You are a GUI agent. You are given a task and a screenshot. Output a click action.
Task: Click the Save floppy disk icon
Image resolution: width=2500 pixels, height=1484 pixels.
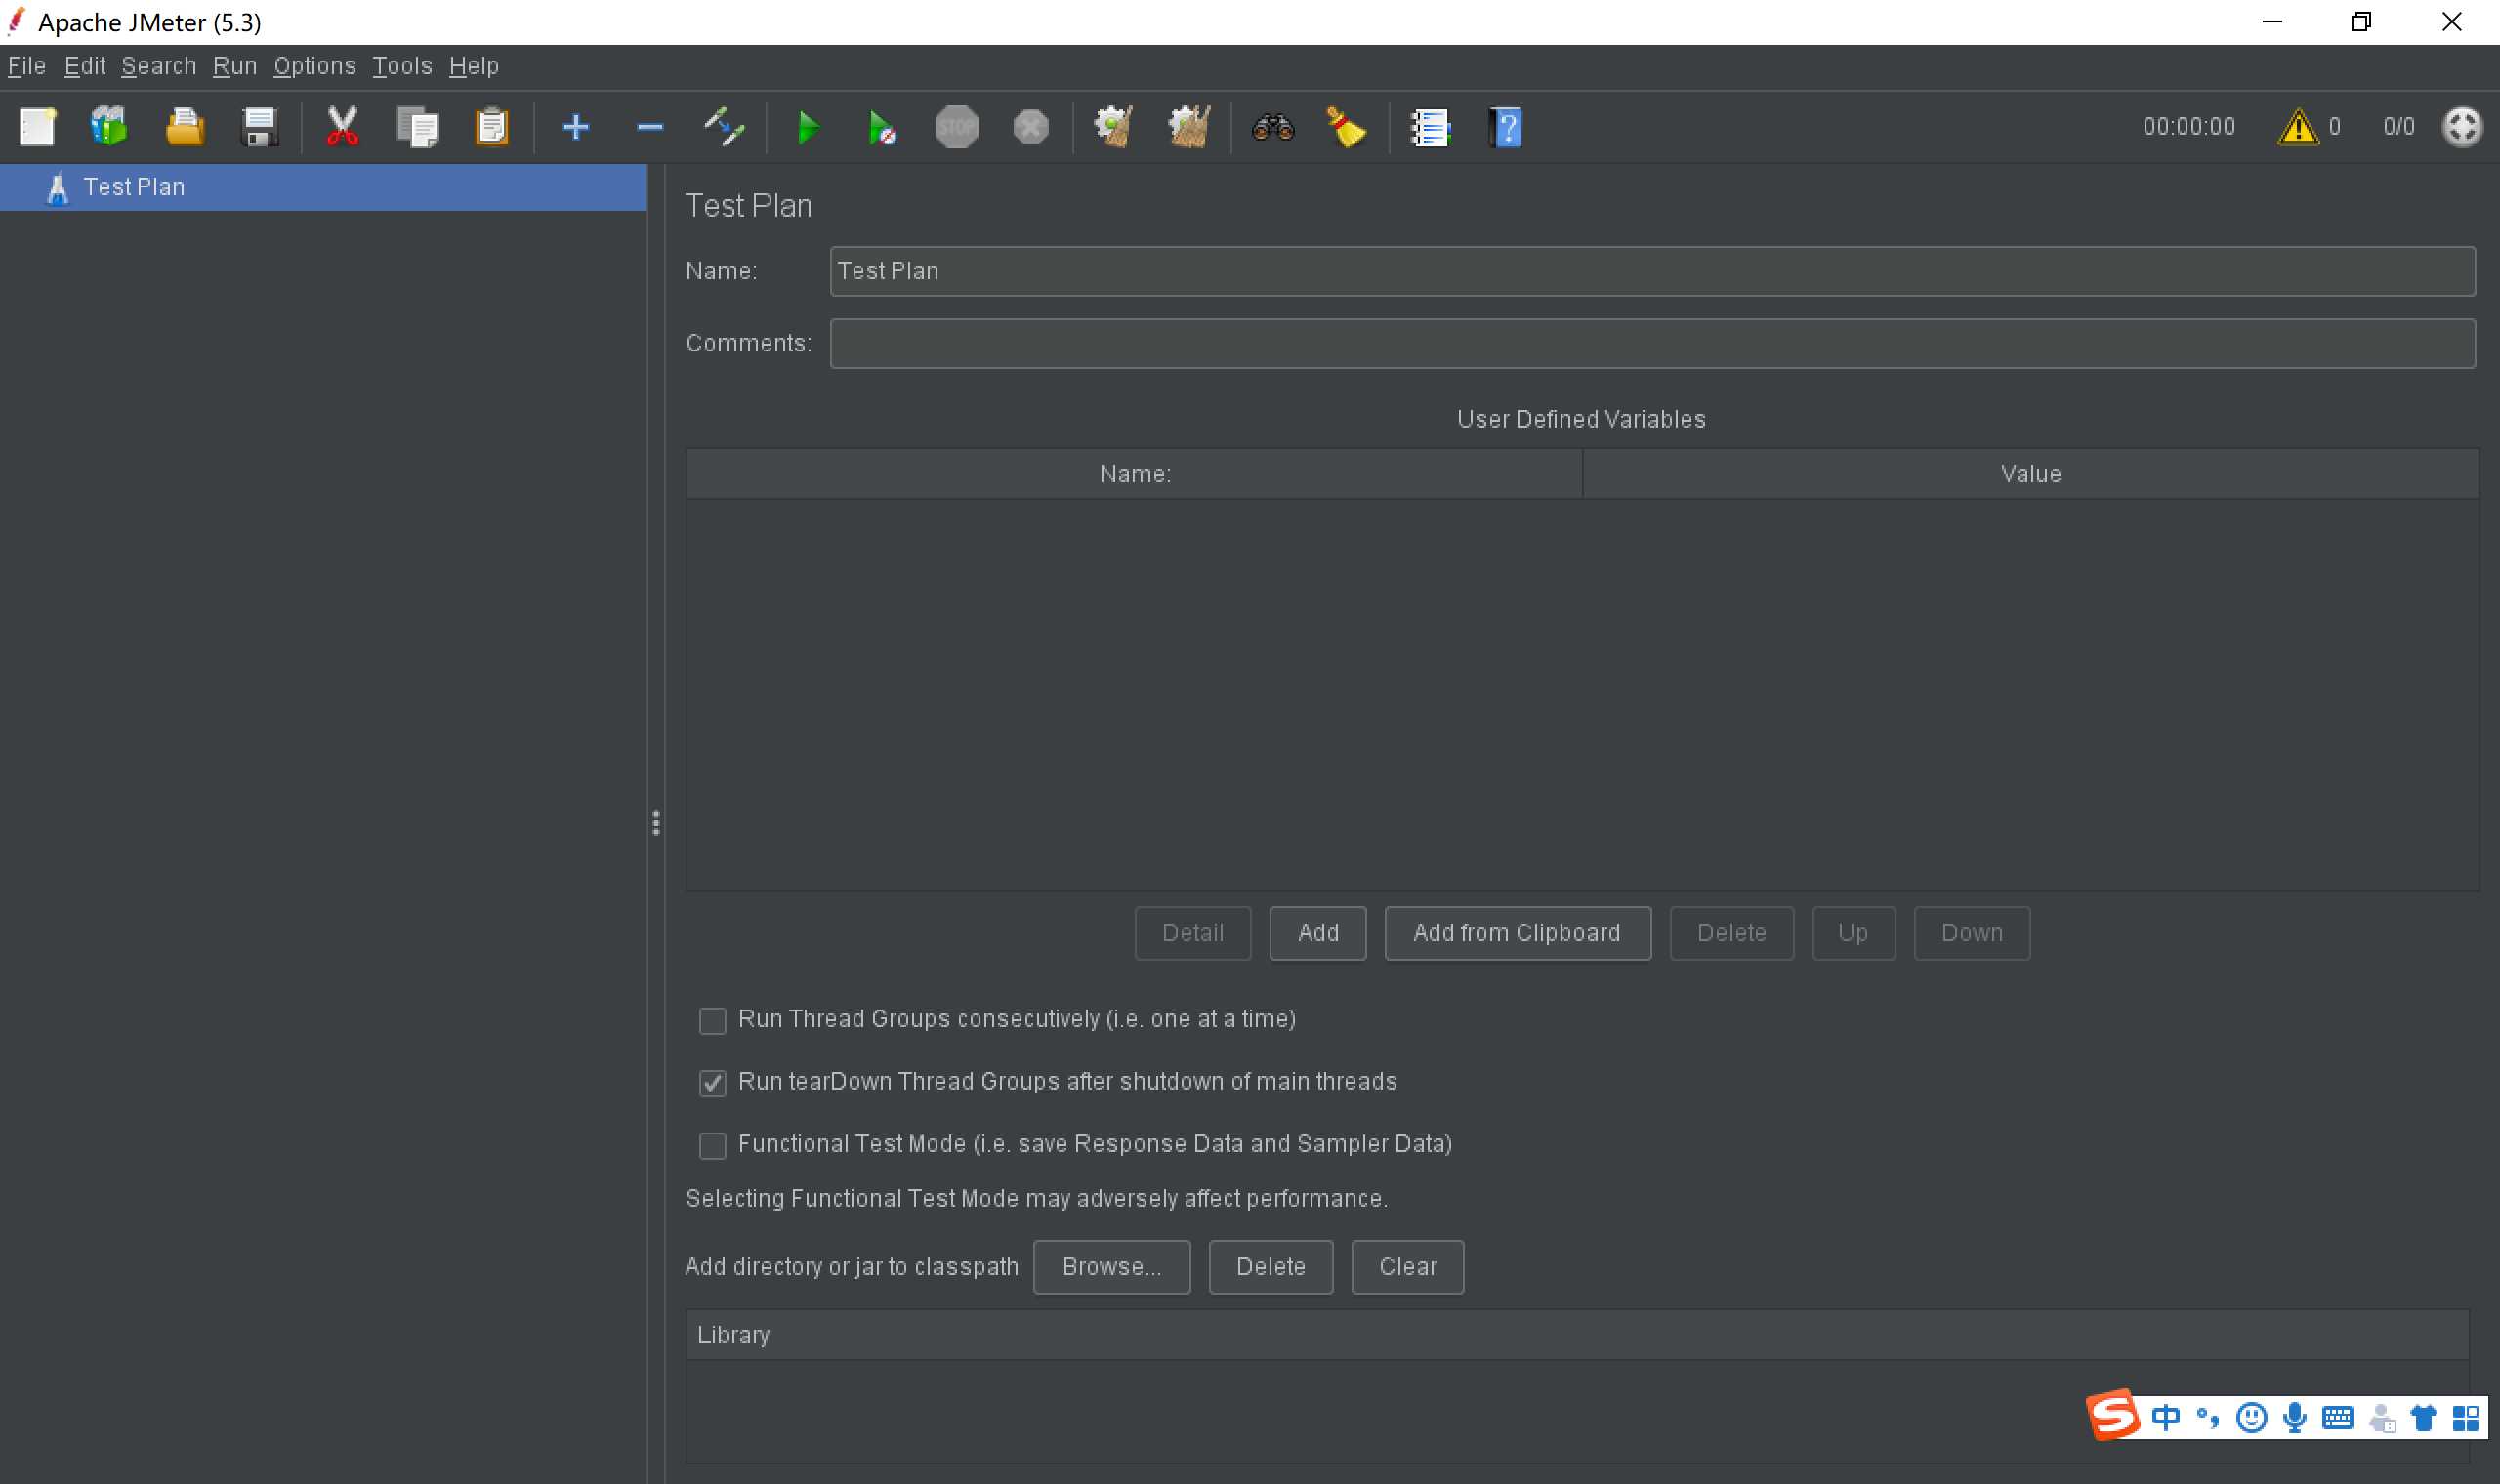coord(259,127)
